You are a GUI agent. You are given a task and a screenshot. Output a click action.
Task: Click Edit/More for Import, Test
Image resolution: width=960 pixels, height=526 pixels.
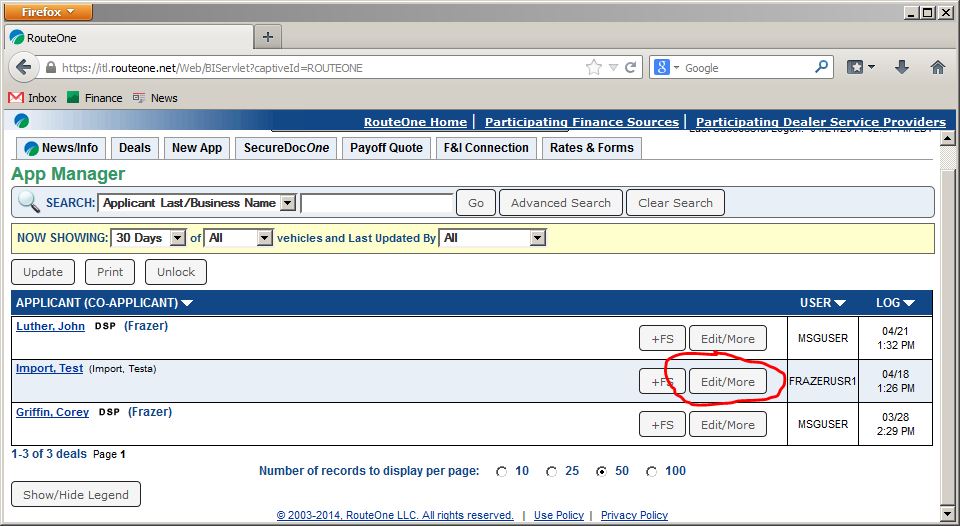tap(728, 381)
